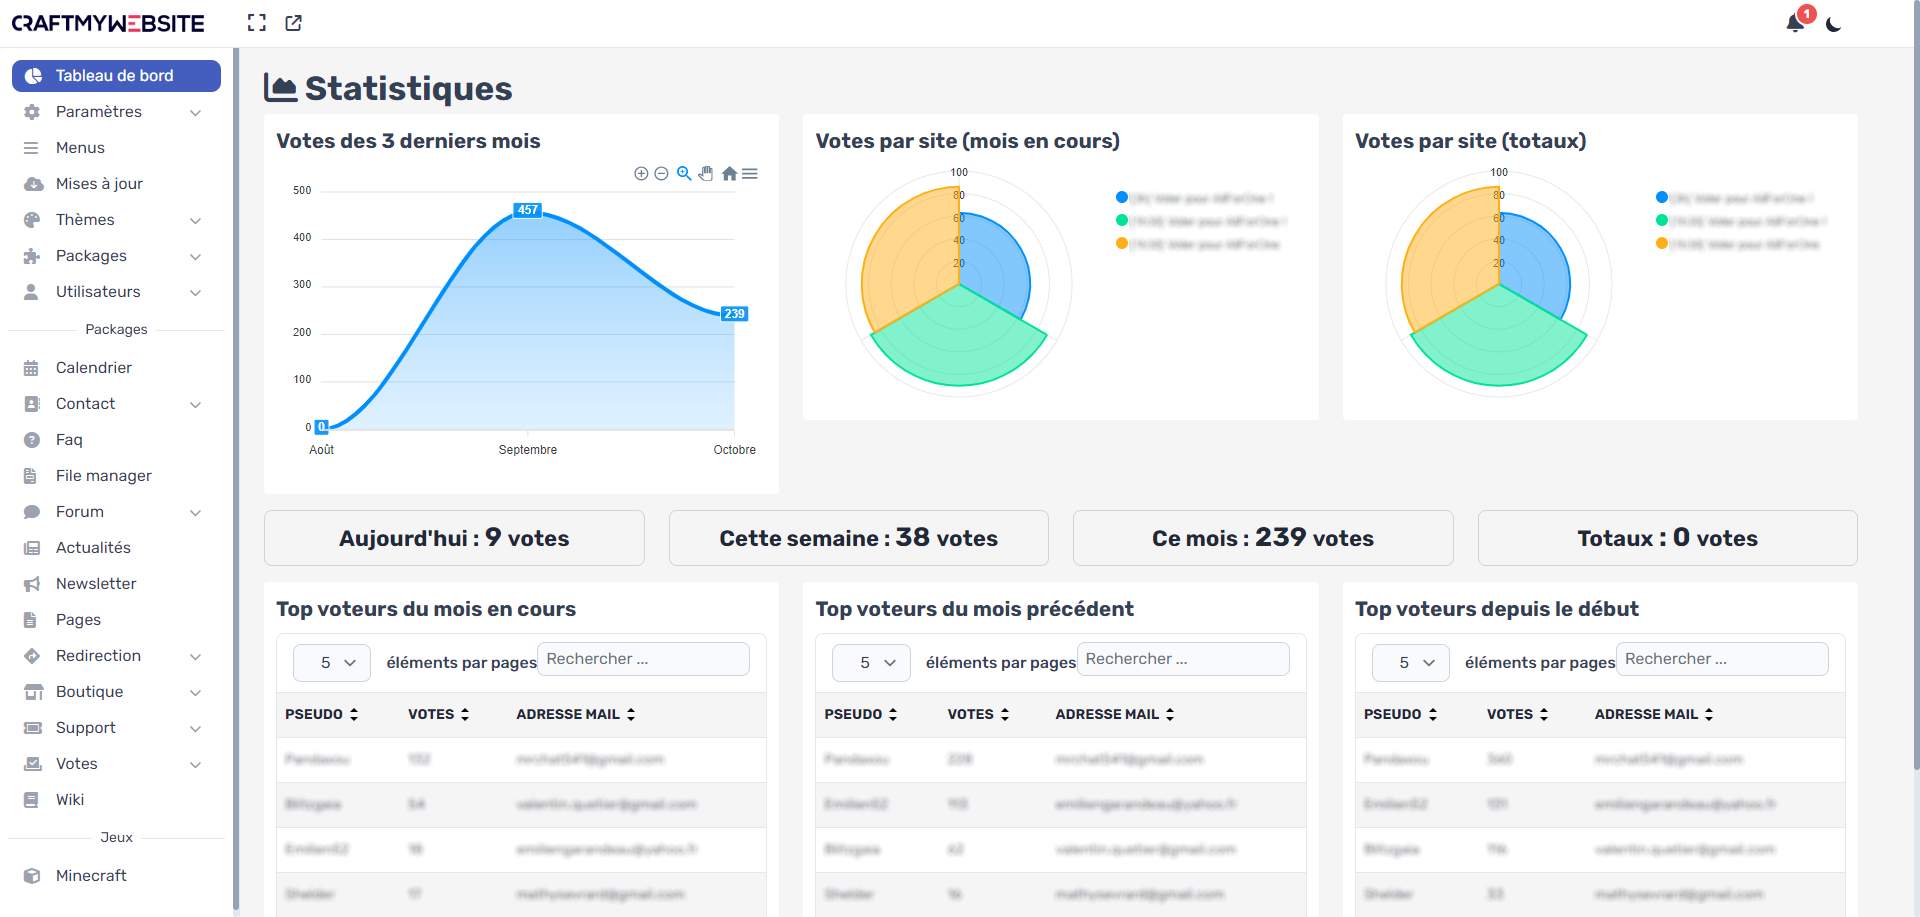Expand Packages submenu chevron
The height and width of the screenshot is (917, 1920).
[x=196, y=257]
